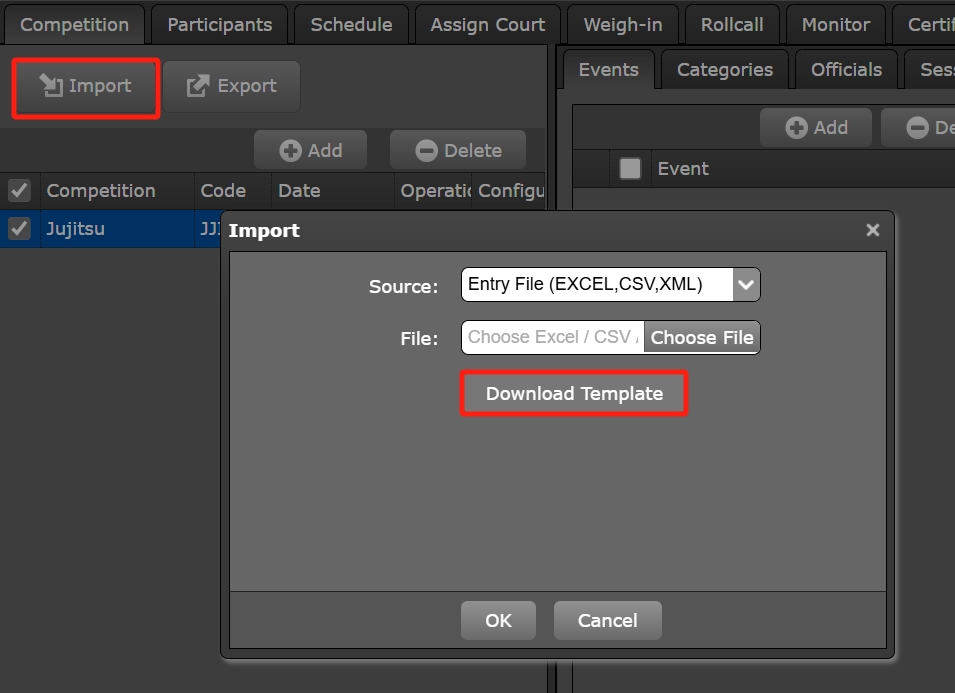Click the Import icon with the arrow symbol
The height and width of the screenshot is (693, 955).
coord(53,88)
